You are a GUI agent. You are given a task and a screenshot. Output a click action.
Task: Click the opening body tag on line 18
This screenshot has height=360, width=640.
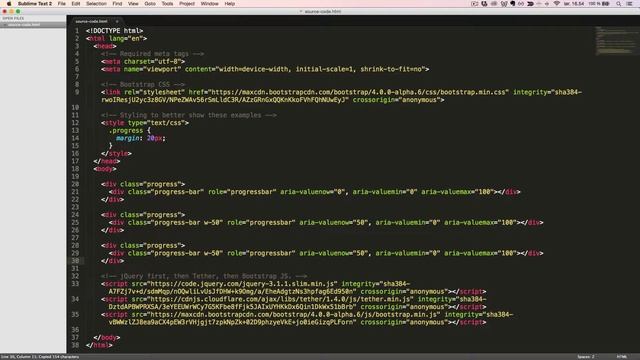pyautogui.click(x=105, y=169)
